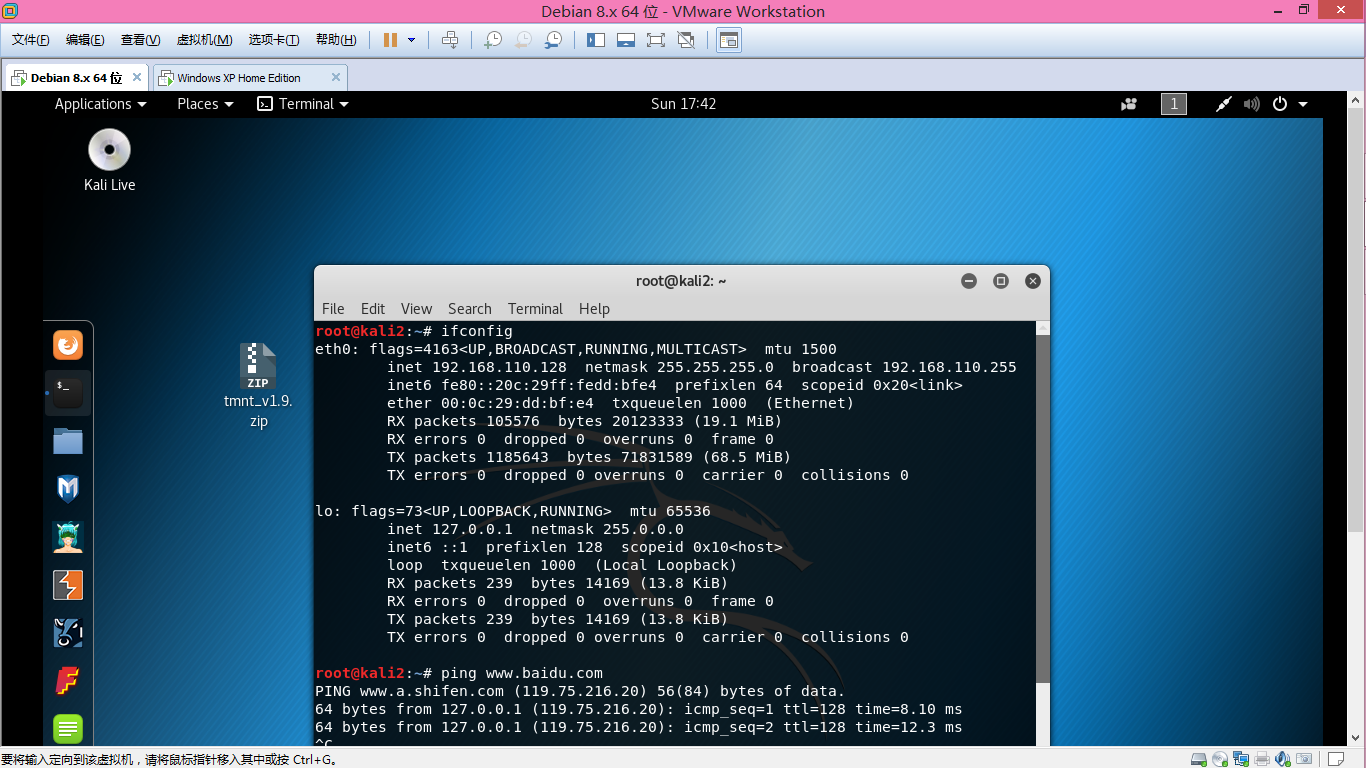Click the terminal scrollbar up arrow
This screenshot has height=768, width=1366.
tap(1043, 328)
